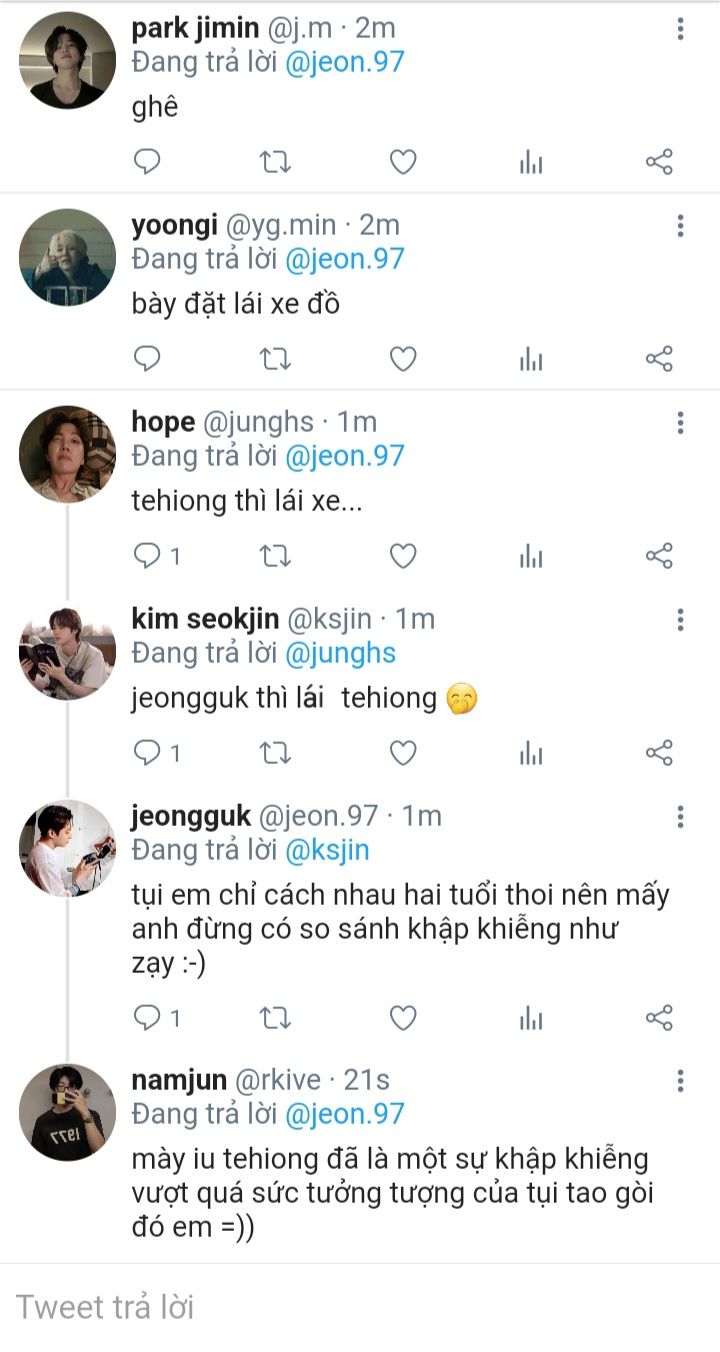
Task: Reply to kim seokjin's tweet
Action: point(148,753)
